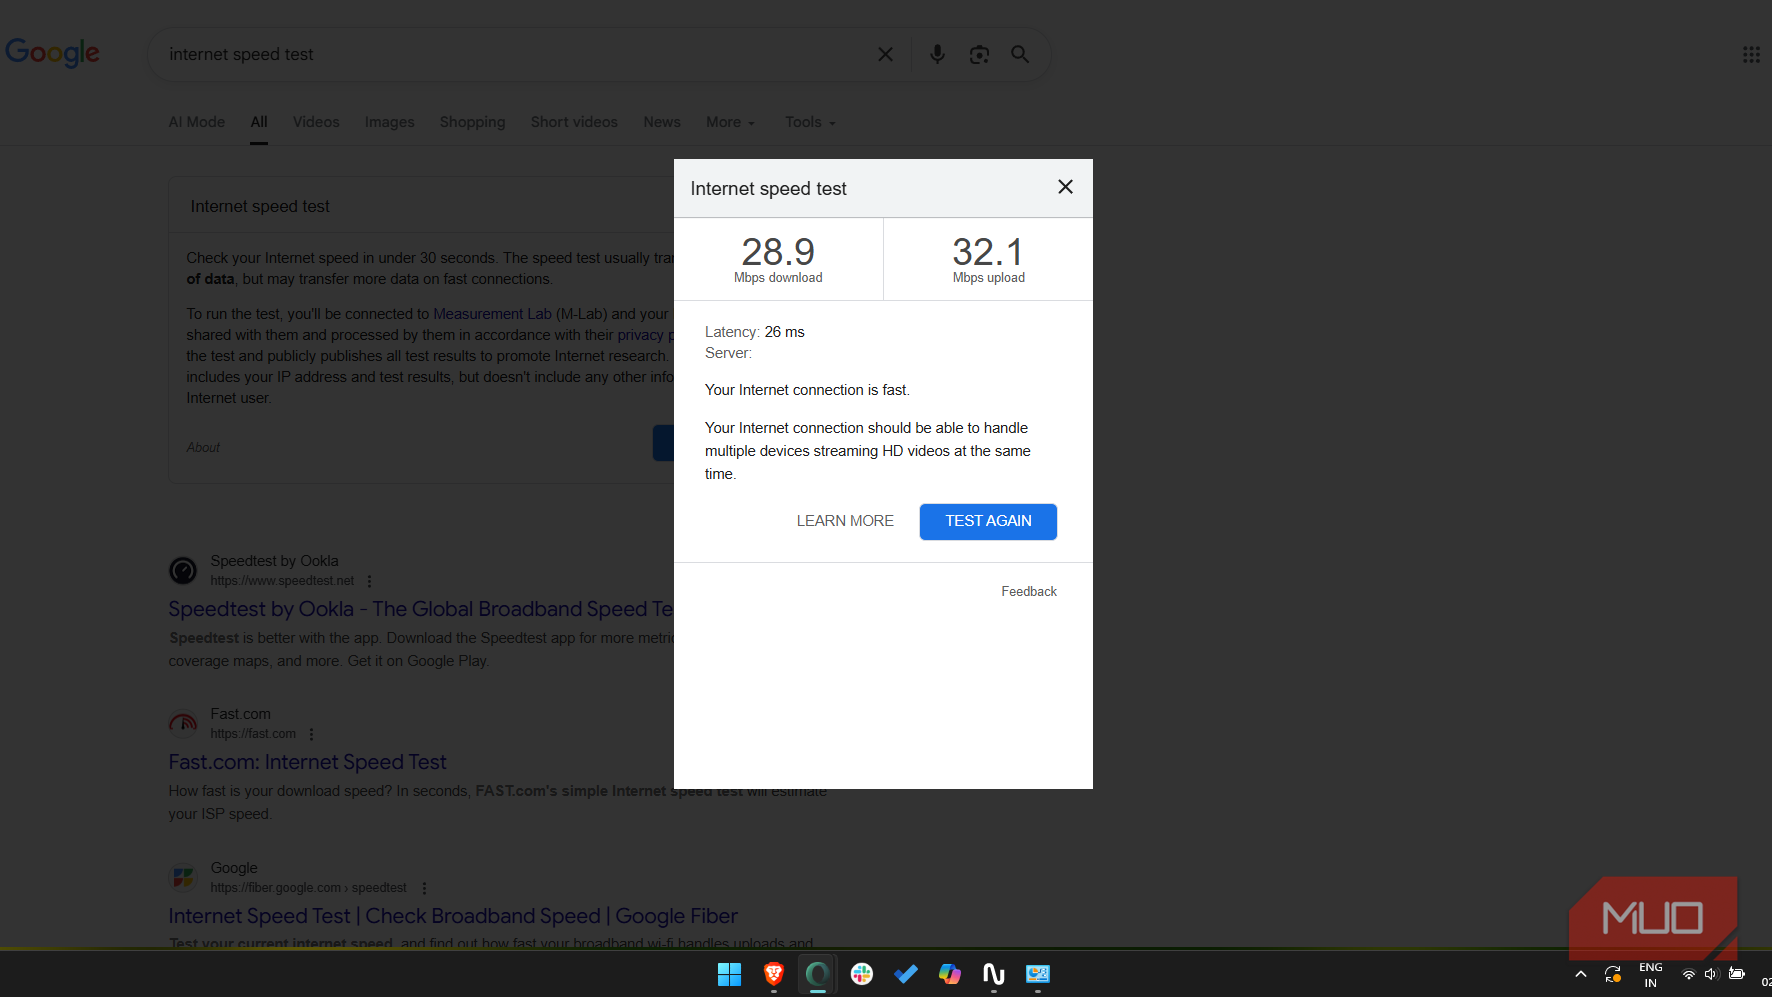This screenshot has height=997, width=1772.
Task: Click the TEST AGAIN button
Action: point(987,521)
